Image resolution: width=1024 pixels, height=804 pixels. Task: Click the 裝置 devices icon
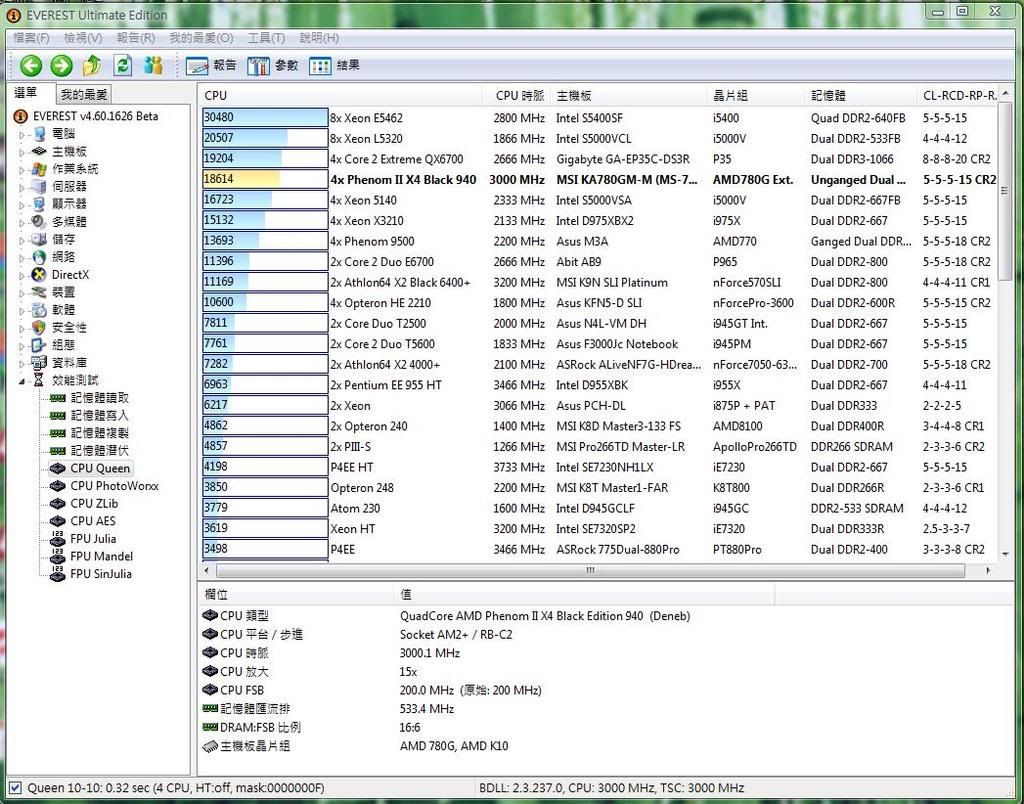pyautogui.click(x=39, y=293)
